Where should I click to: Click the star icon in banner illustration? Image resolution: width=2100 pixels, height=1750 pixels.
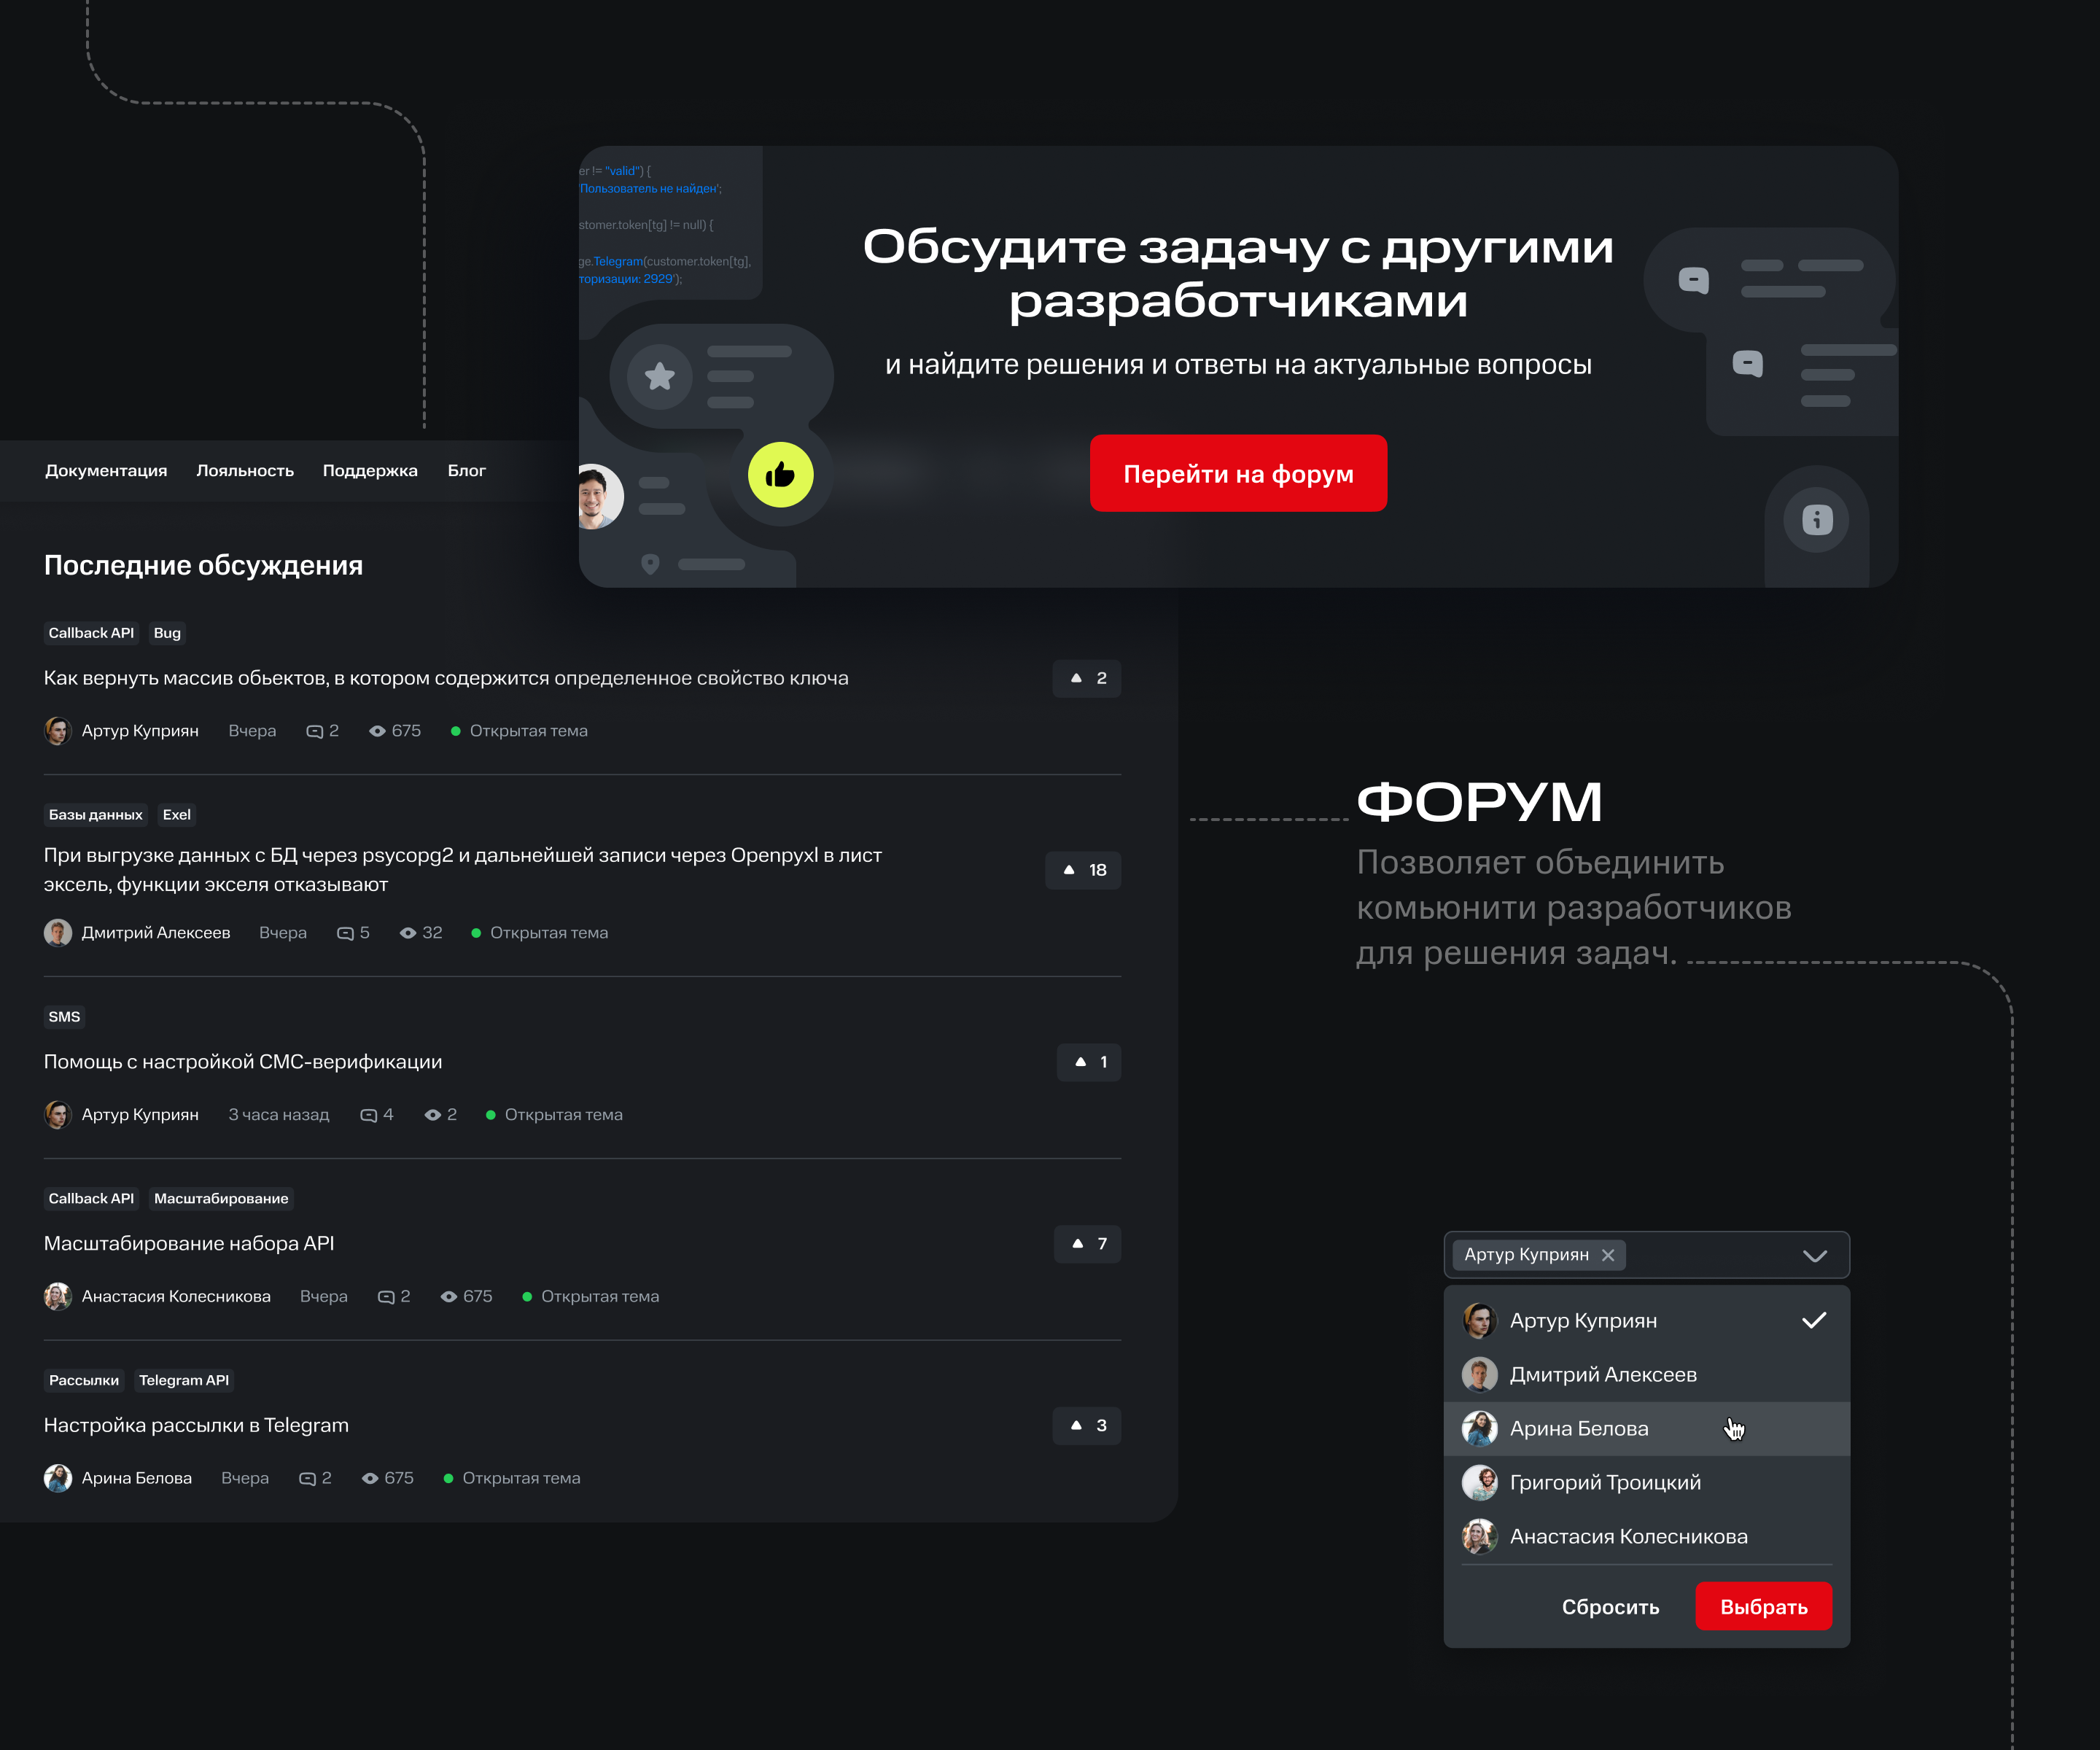(659, 377)
